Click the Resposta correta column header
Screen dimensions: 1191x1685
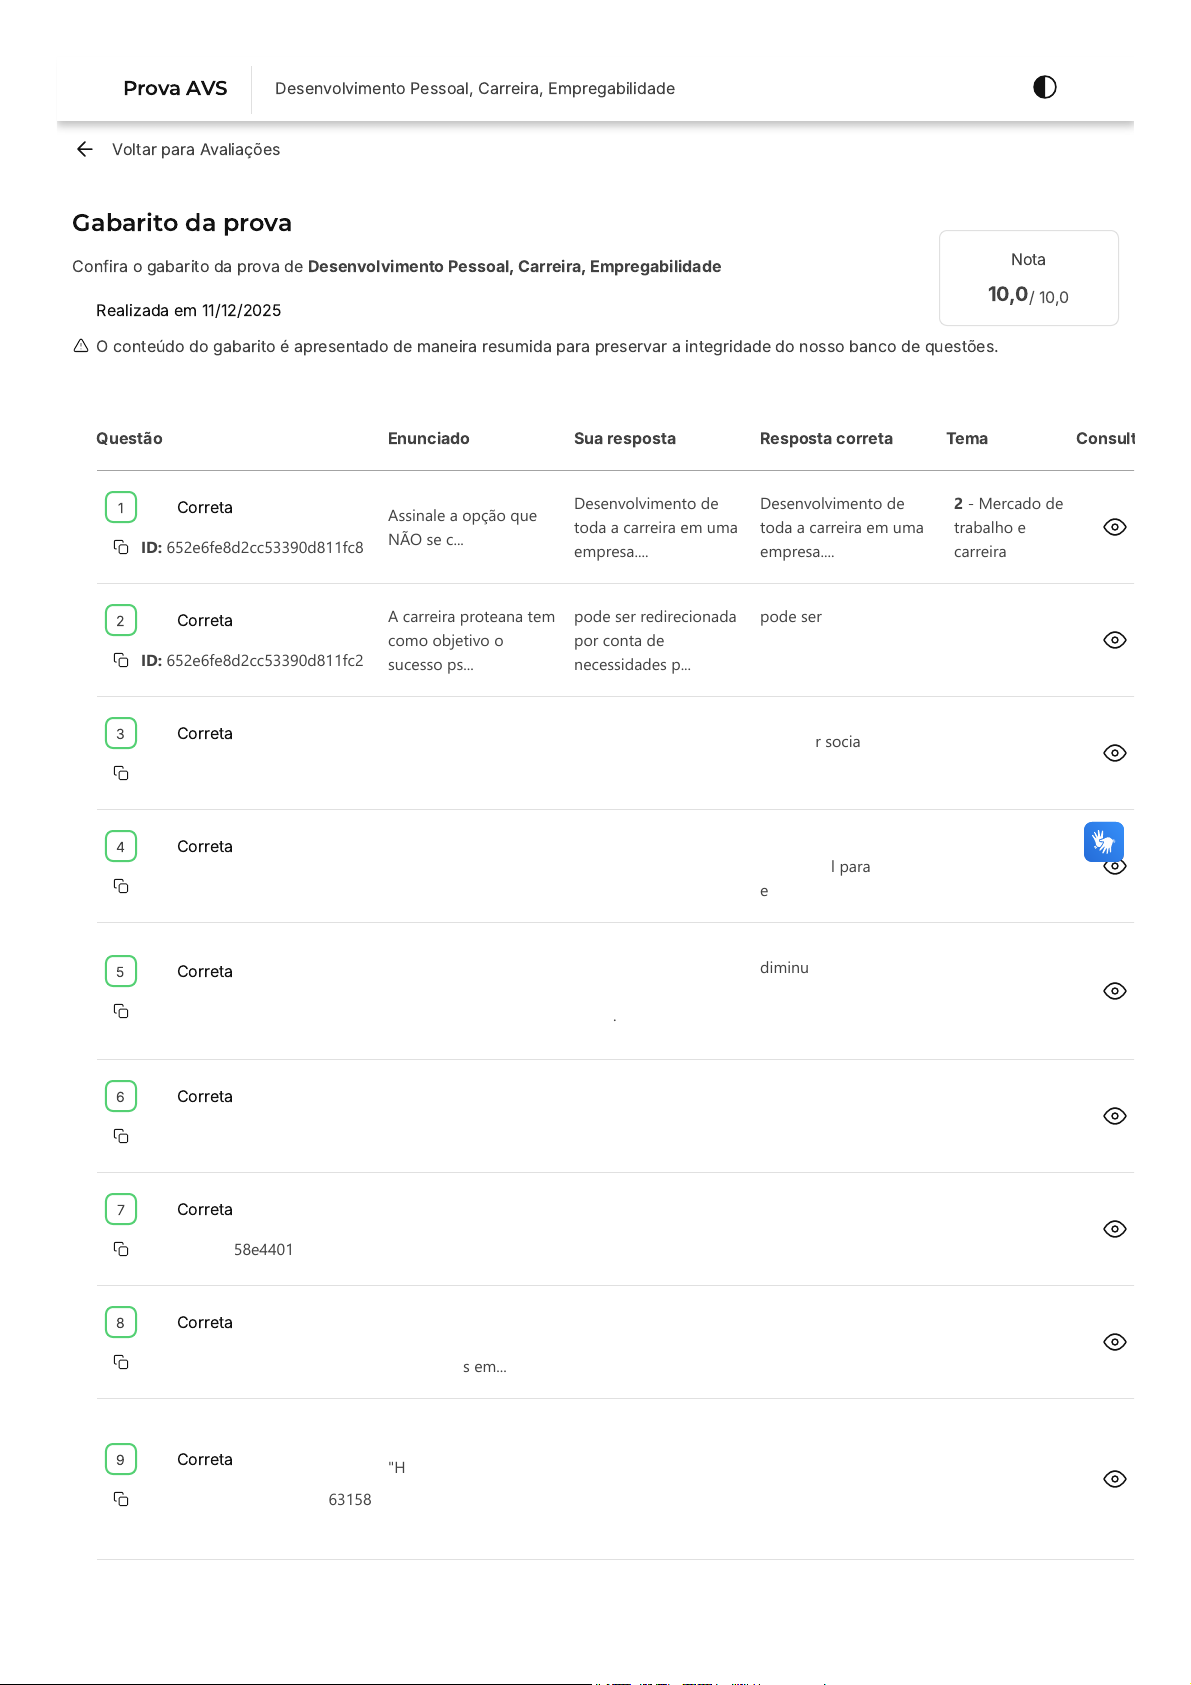point(826,438)
